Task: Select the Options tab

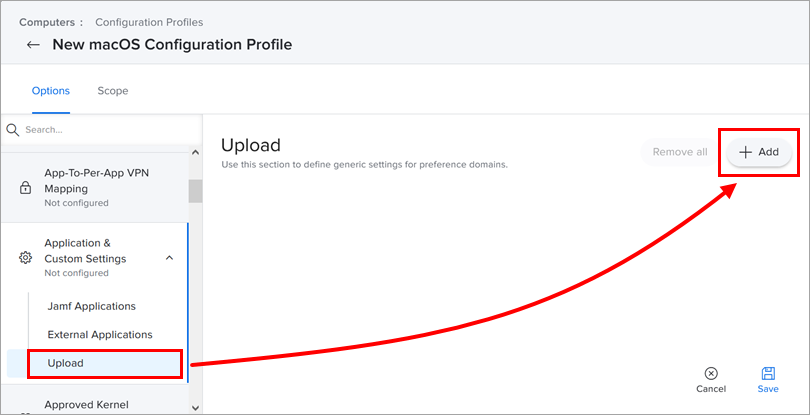Action: pos(51,91)
